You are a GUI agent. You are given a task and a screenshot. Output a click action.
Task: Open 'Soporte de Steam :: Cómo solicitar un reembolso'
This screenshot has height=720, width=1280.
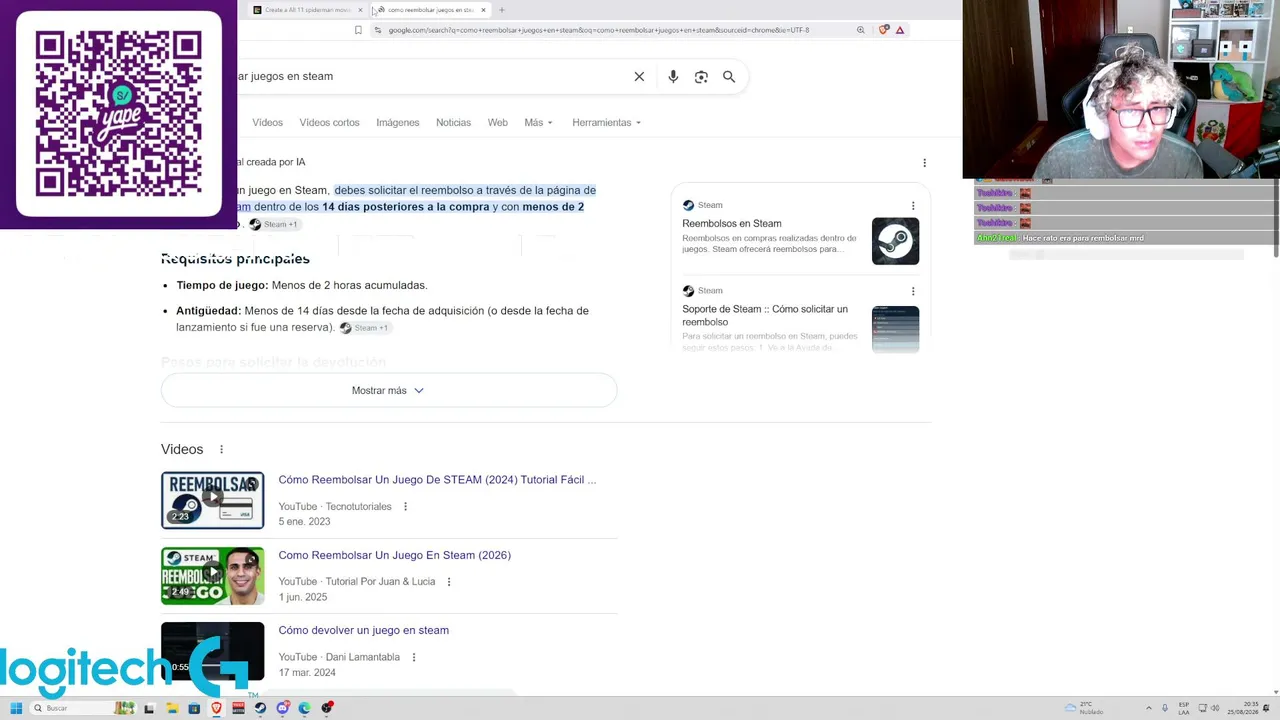coord(765,316)
